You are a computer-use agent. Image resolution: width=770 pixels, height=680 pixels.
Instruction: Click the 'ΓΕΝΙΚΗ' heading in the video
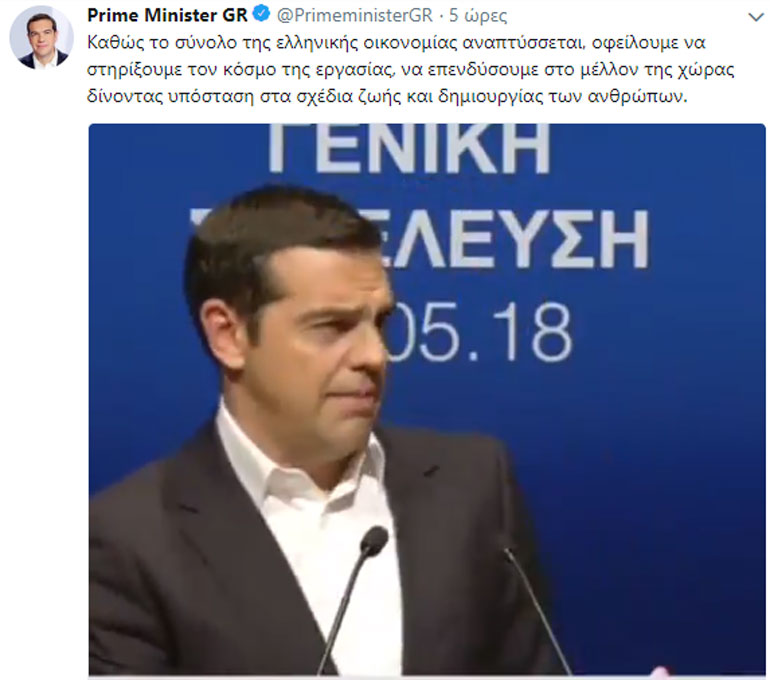(x=409, y=148)
